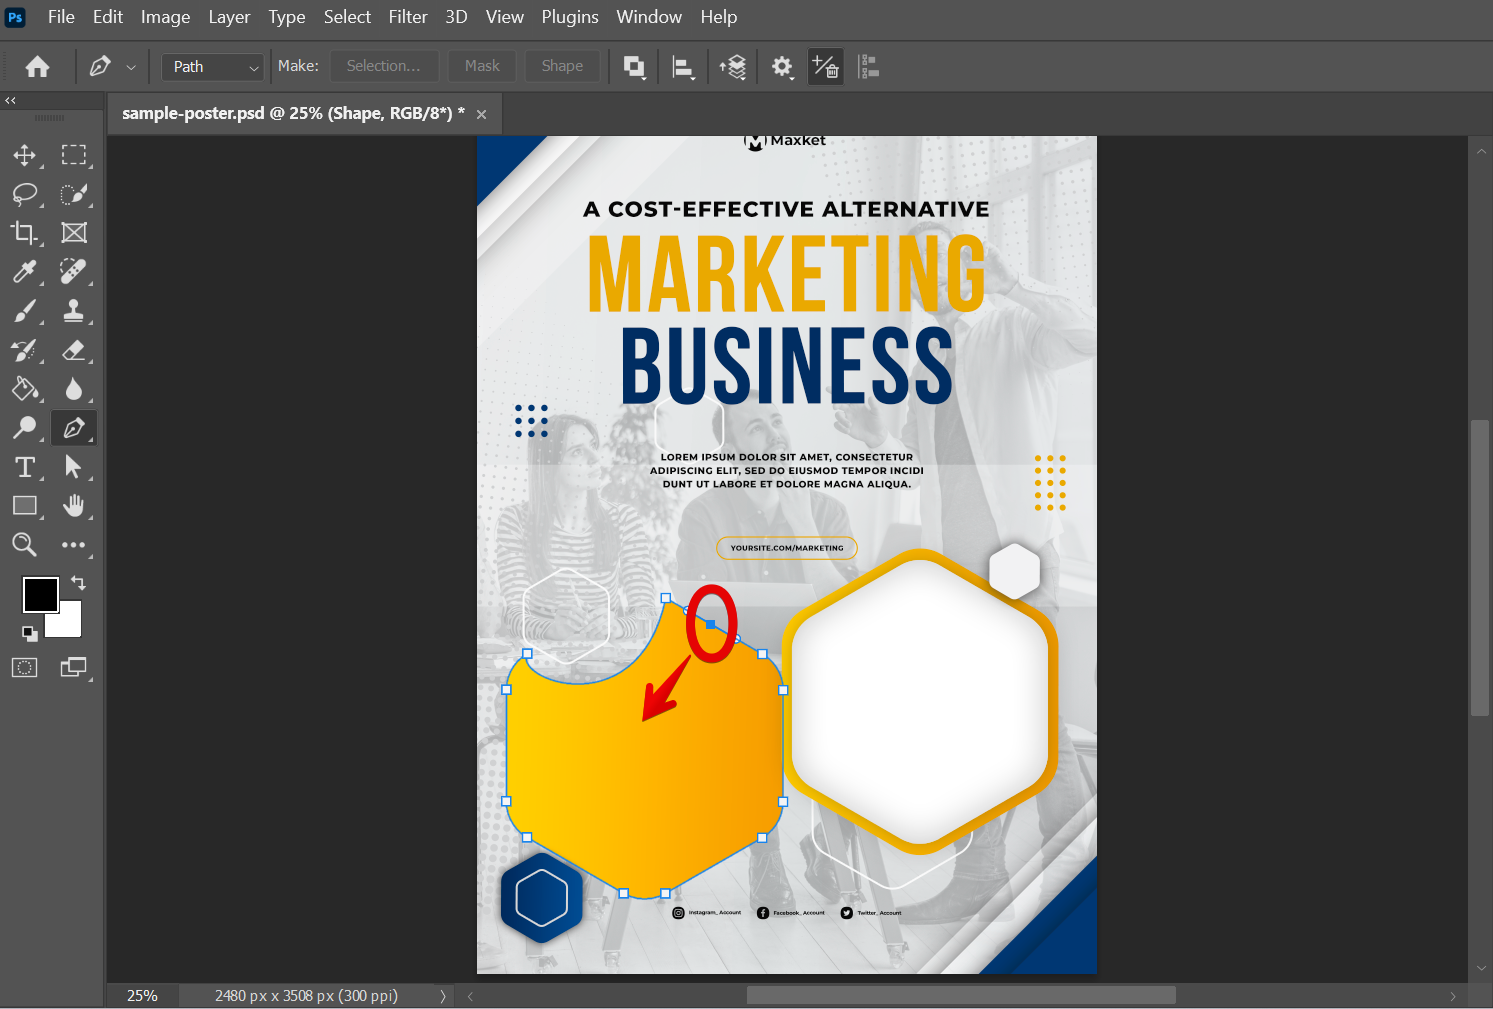This screenshot has height=1009, width=1493.
Task: Pick the Eyedropper tool
Action: tap(24, 272)
